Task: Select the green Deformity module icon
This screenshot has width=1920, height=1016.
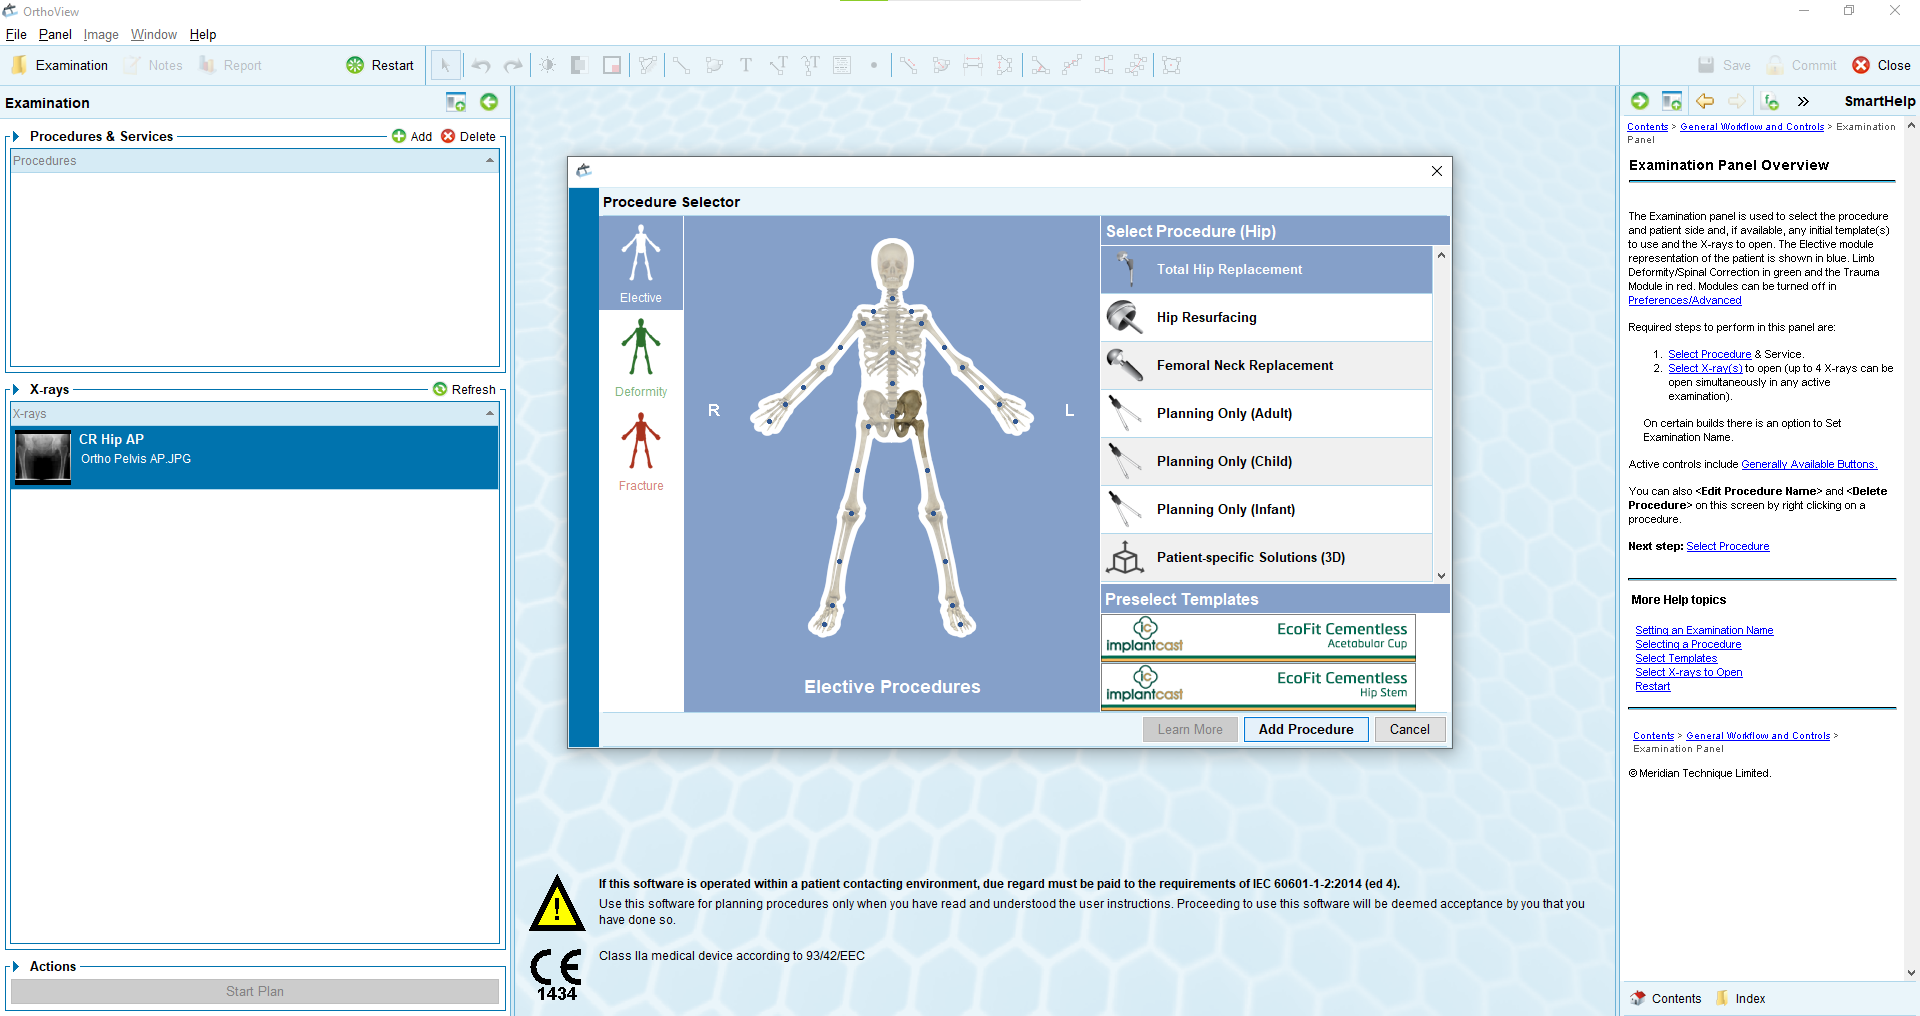Action: click(x=640, y=347)
